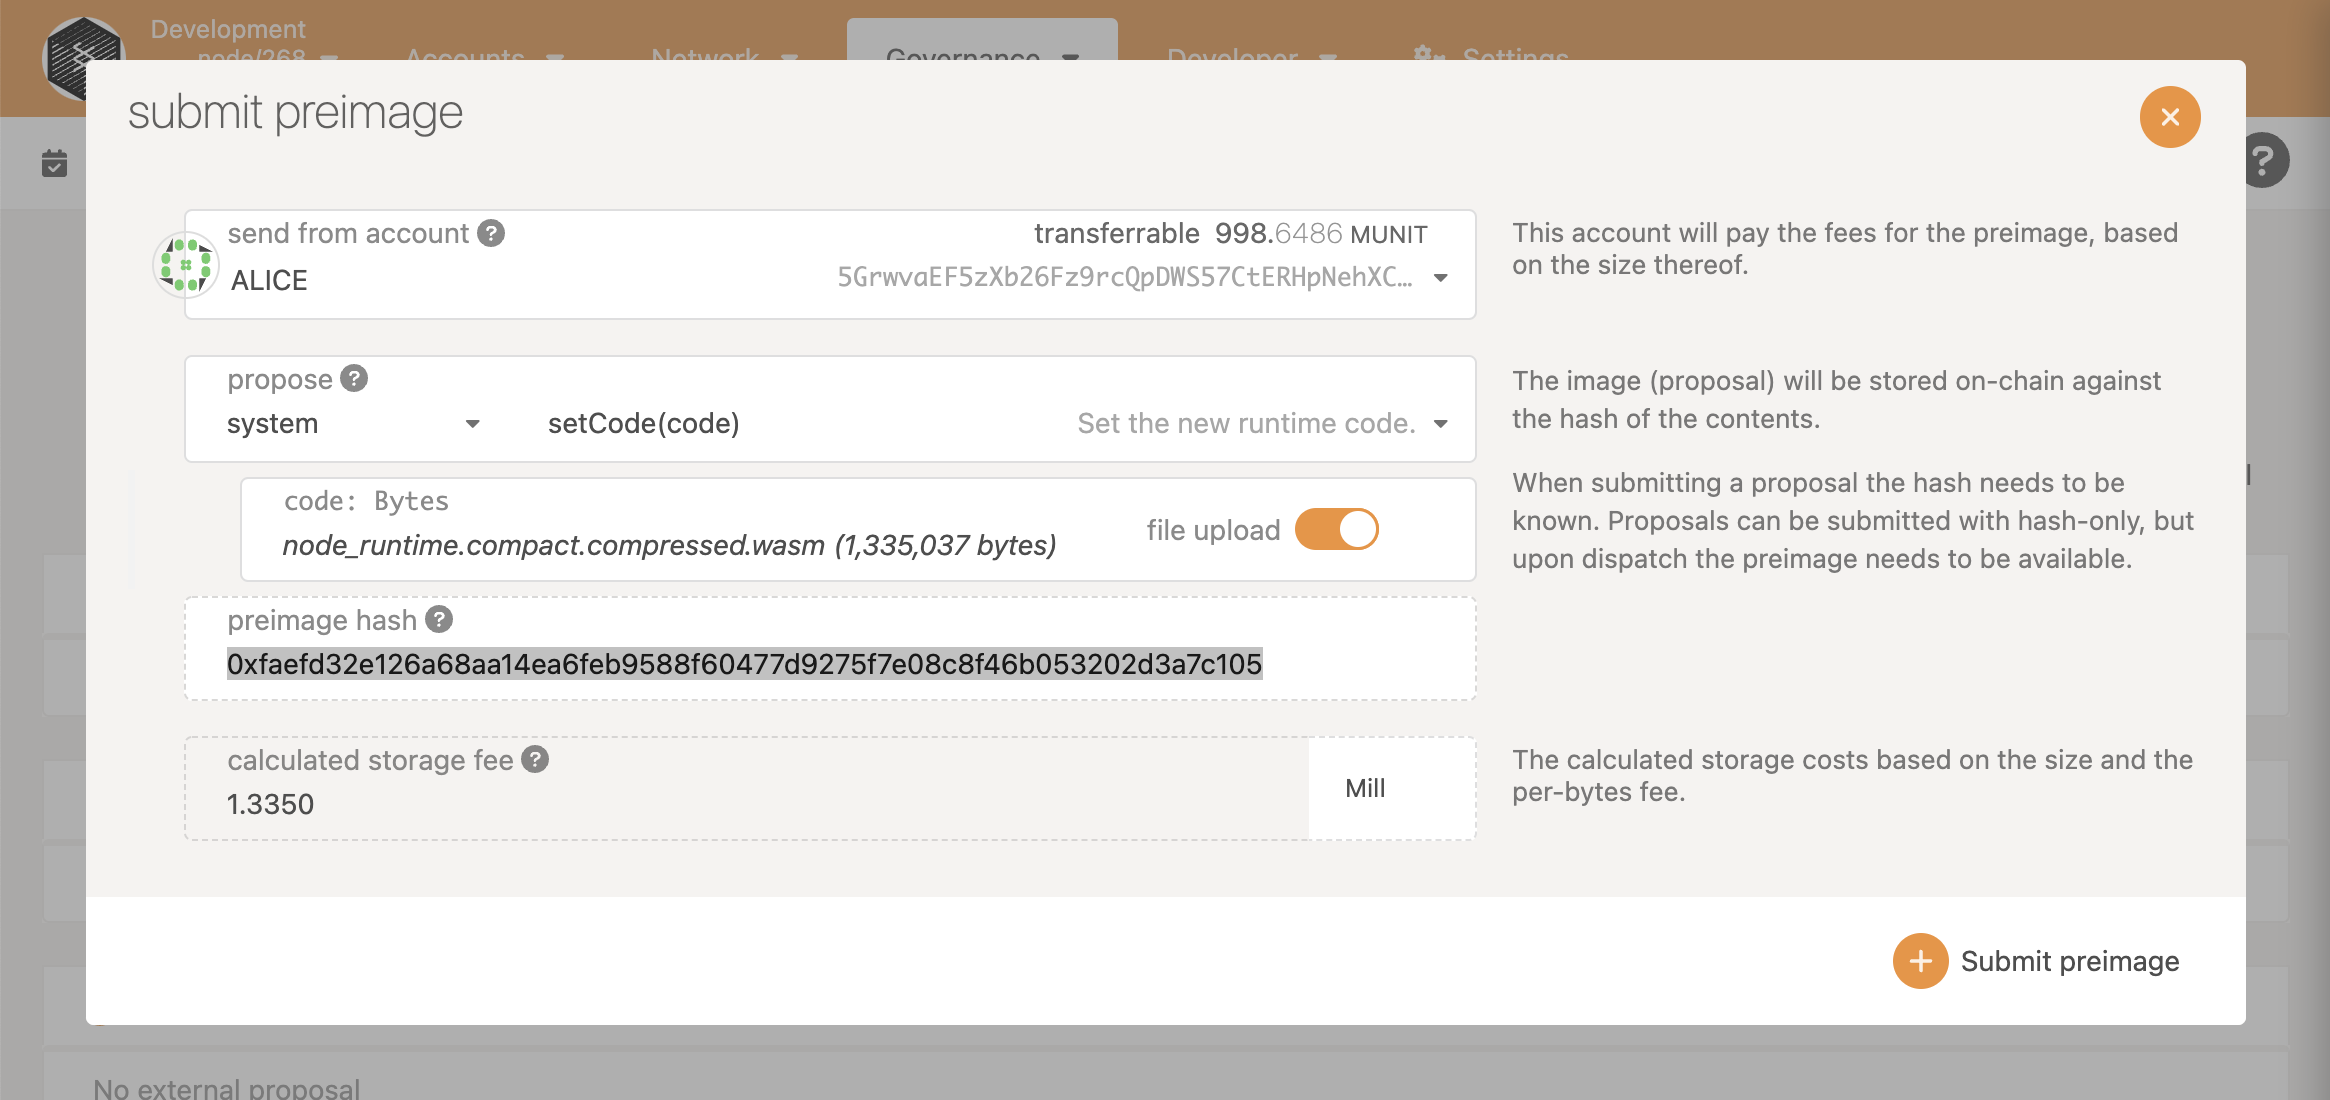Click the code: Bytes label

point(366,501)
